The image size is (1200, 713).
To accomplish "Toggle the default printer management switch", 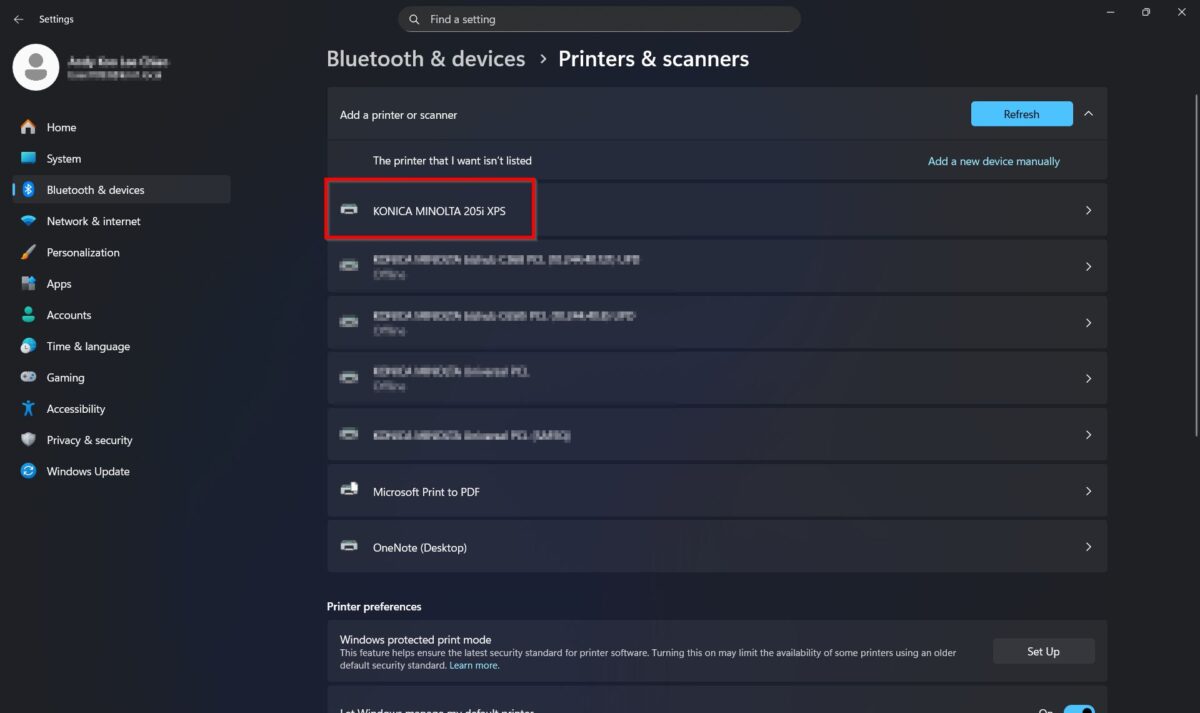I will click(1078, 708).
